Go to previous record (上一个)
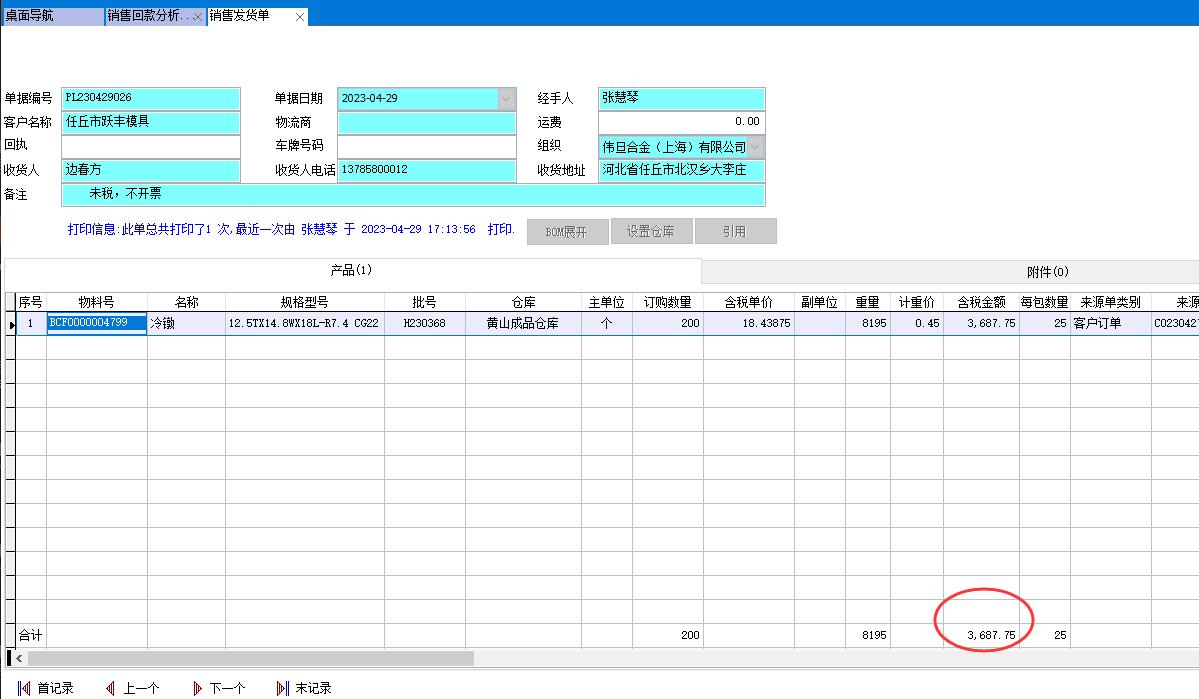 [132, 688]
